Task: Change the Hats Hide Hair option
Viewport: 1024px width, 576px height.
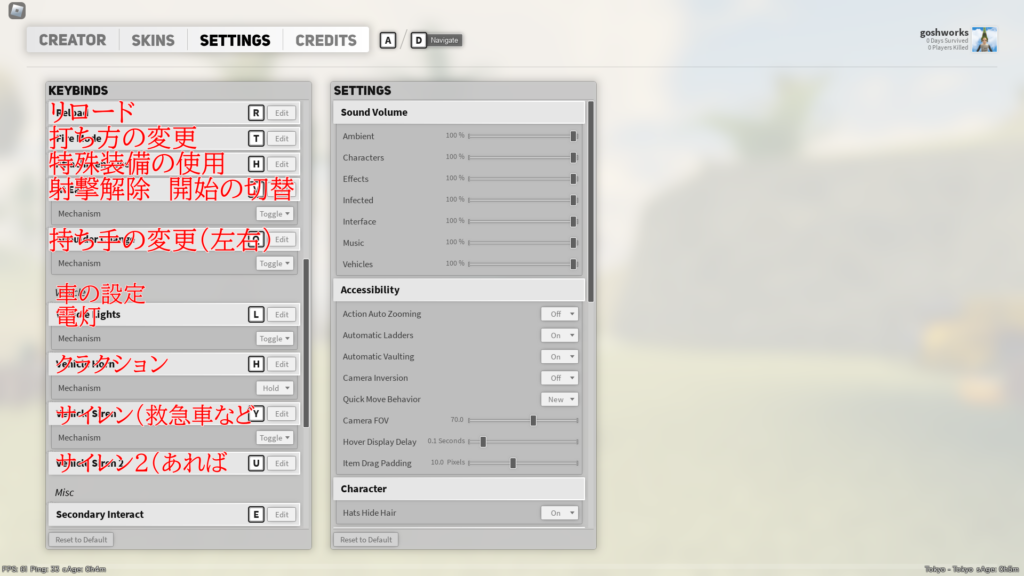Action: [x=559, y=513]
